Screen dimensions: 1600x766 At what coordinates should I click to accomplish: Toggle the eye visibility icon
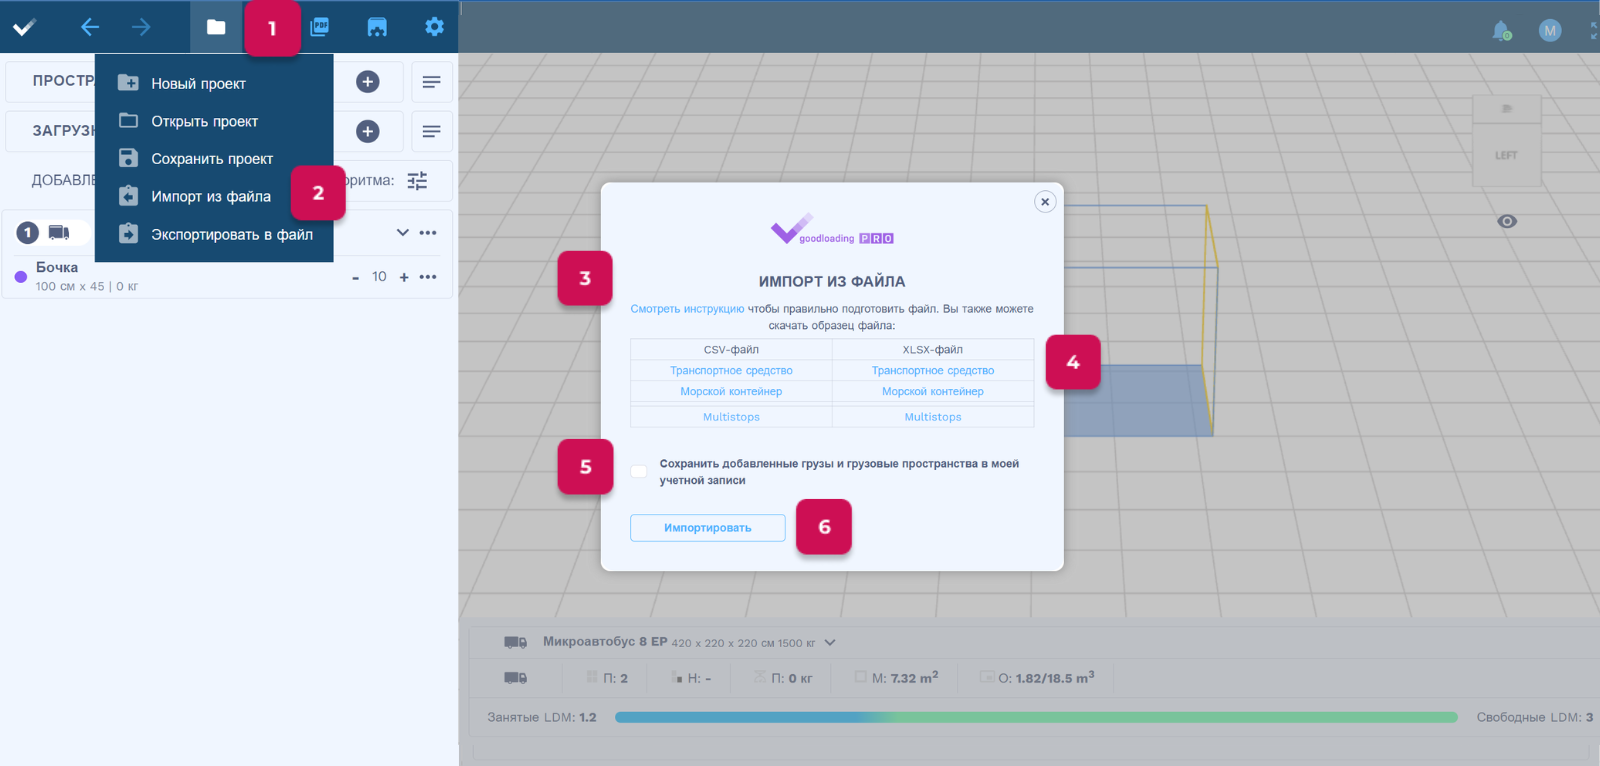point(1507,221)
